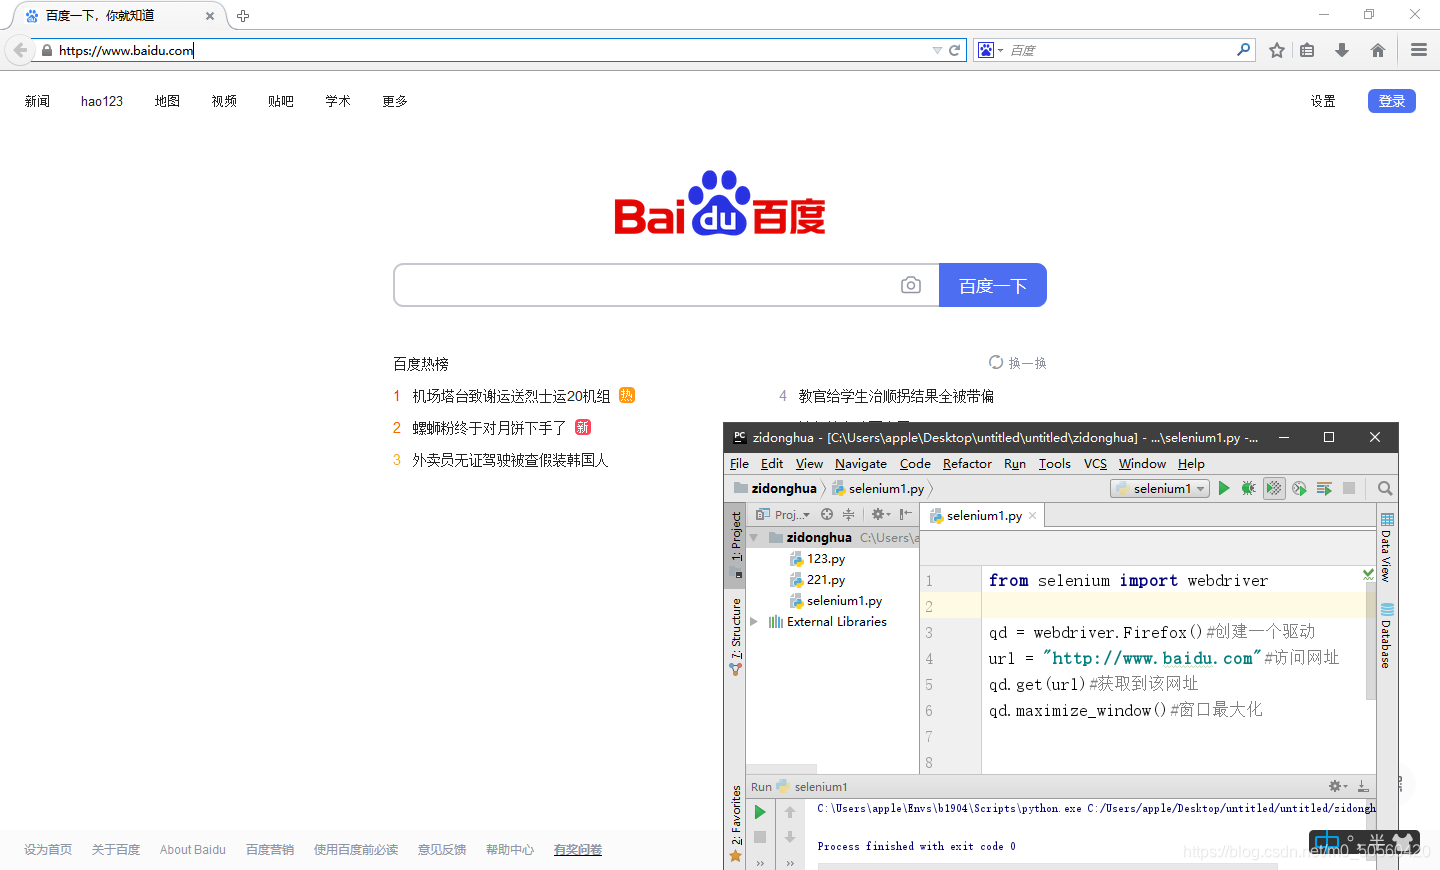Open PyCharm Search Everywhere magnifier
Viewport: 1440px width, 870px height.
pos(1385,488)
